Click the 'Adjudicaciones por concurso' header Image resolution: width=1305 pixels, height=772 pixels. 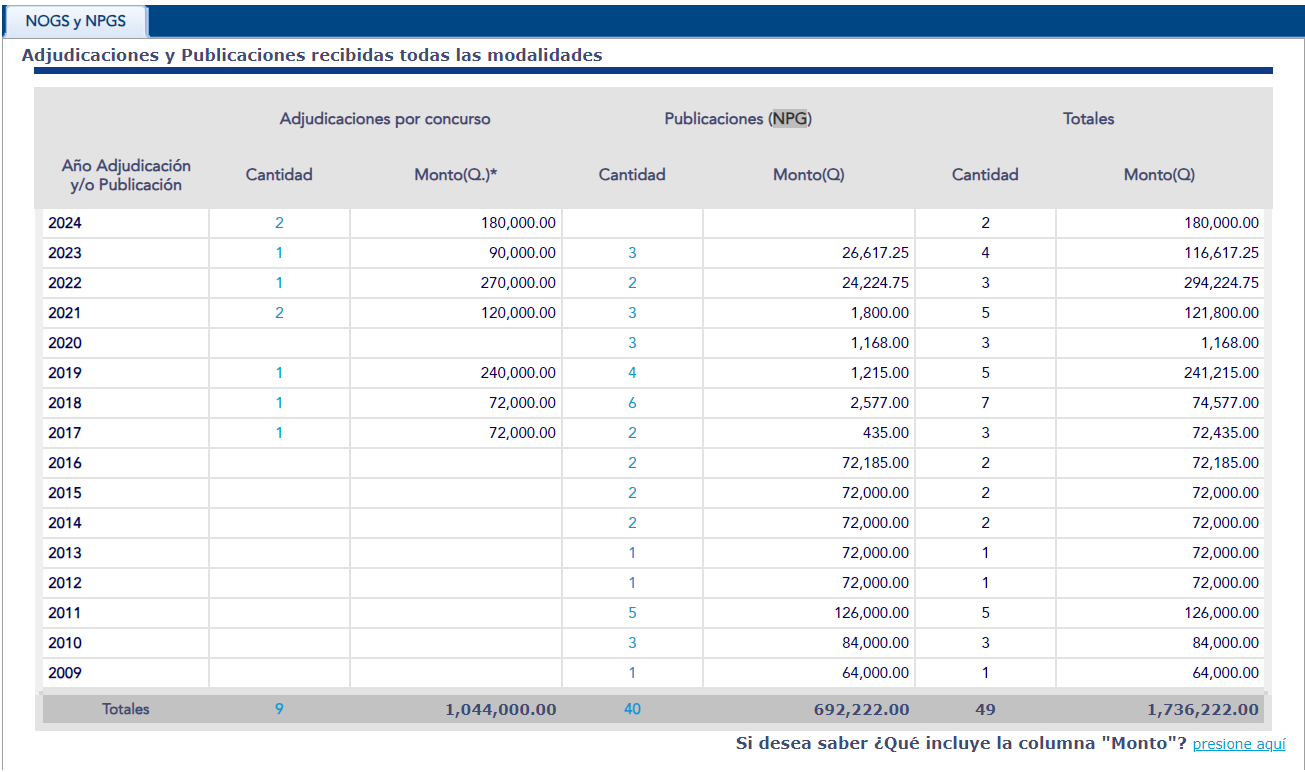(385, 118)
